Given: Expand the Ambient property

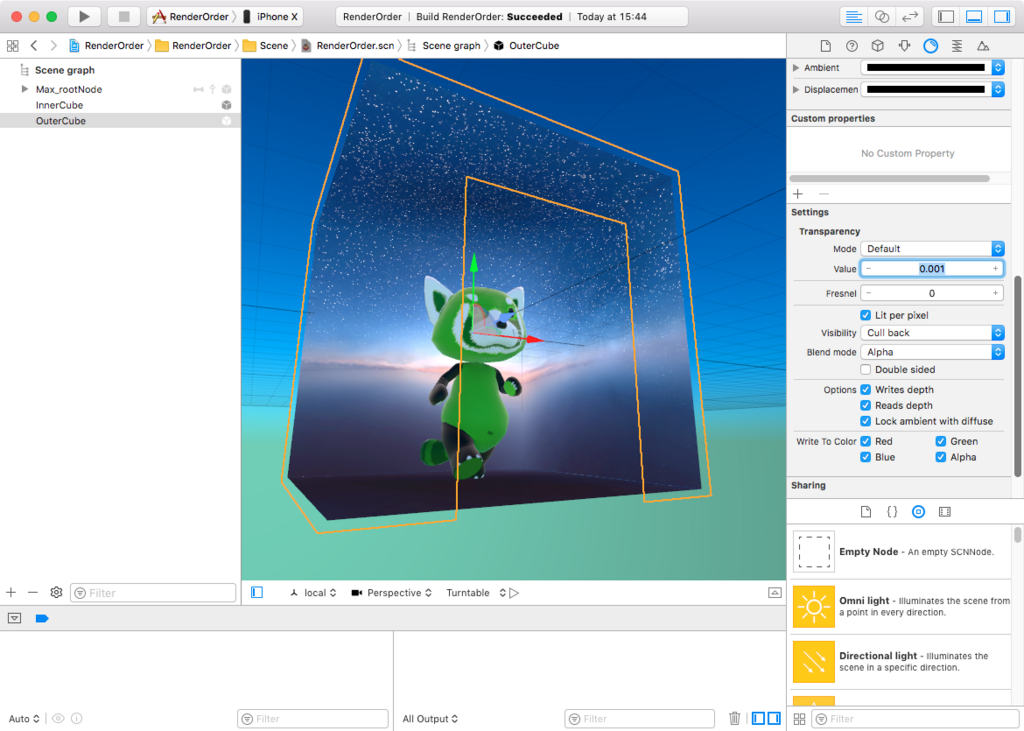Looking at the screenshot, I should point(795,68).
